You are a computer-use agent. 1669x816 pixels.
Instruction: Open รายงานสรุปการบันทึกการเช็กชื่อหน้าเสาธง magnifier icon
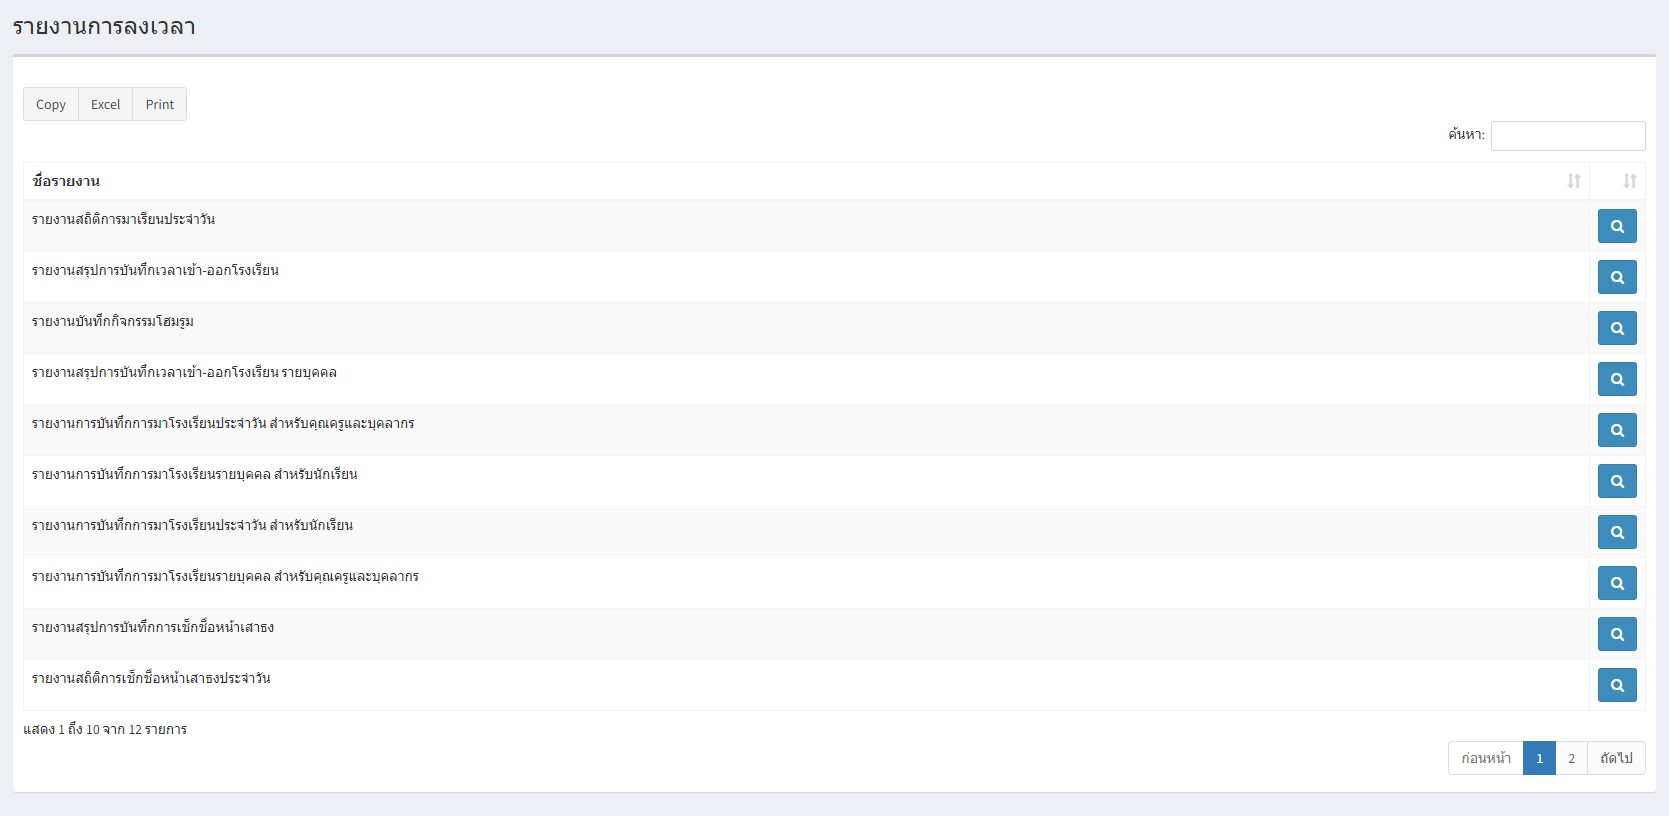click(1617, 634)
